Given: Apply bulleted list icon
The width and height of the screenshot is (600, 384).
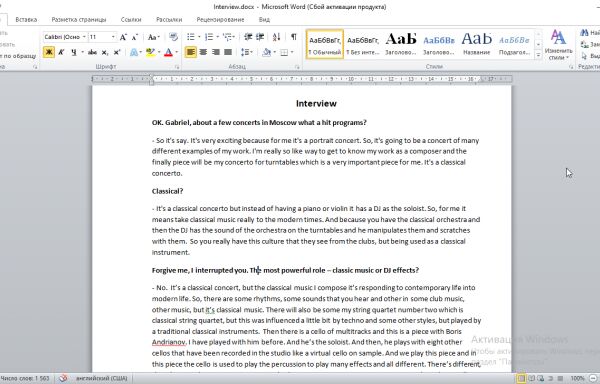Looking at the screenshot, I should click(x=191, y=37).
